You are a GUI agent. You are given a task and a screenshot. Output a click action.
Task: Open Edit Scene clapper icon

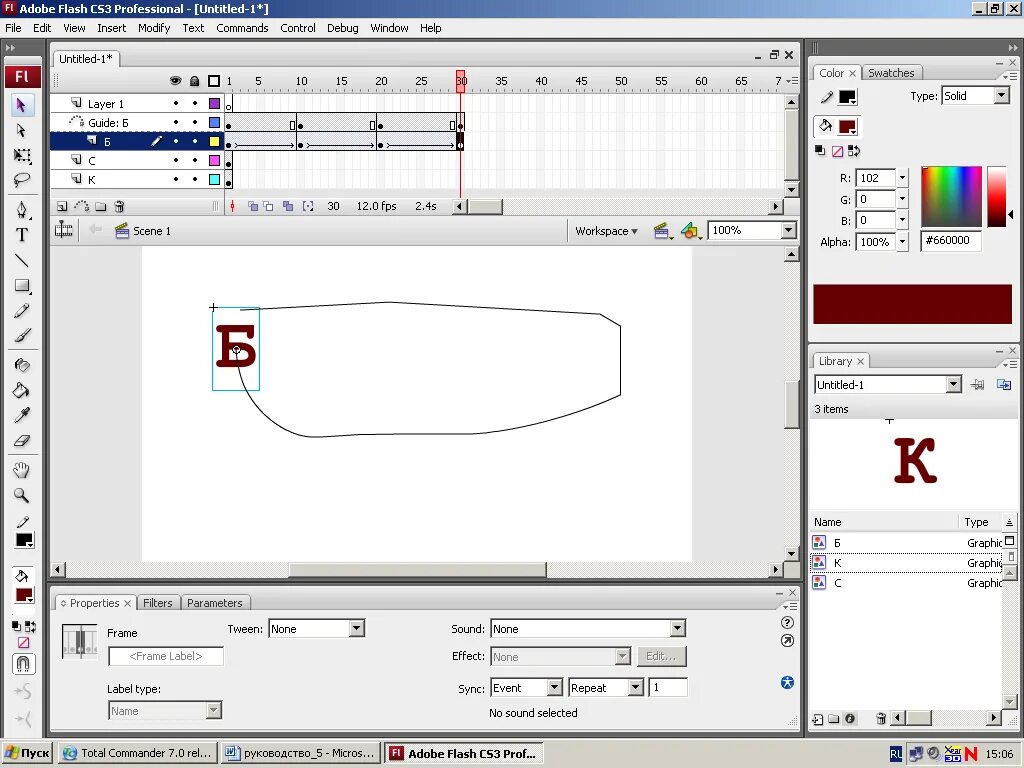tap(662, 231)
